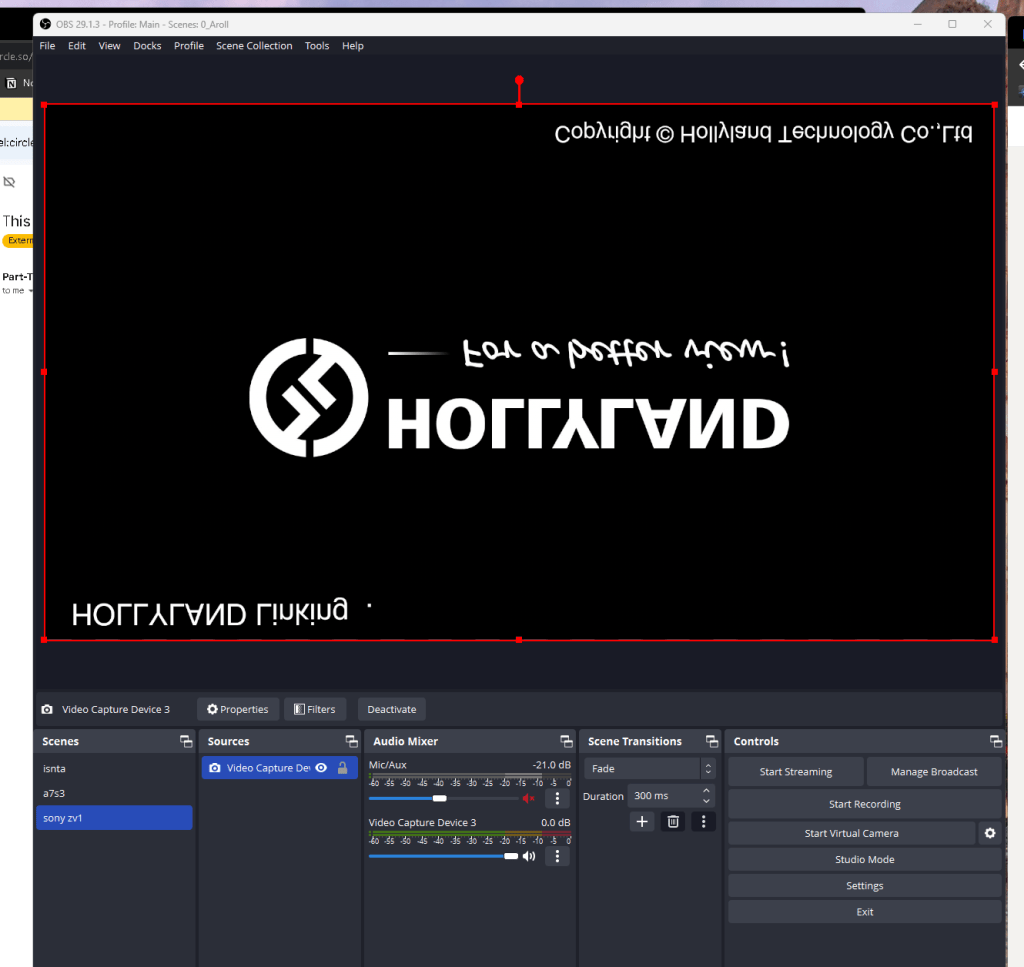
Task: Open the Fade transition dropdown
Action: pyautogui.click(x=649, y=769)
